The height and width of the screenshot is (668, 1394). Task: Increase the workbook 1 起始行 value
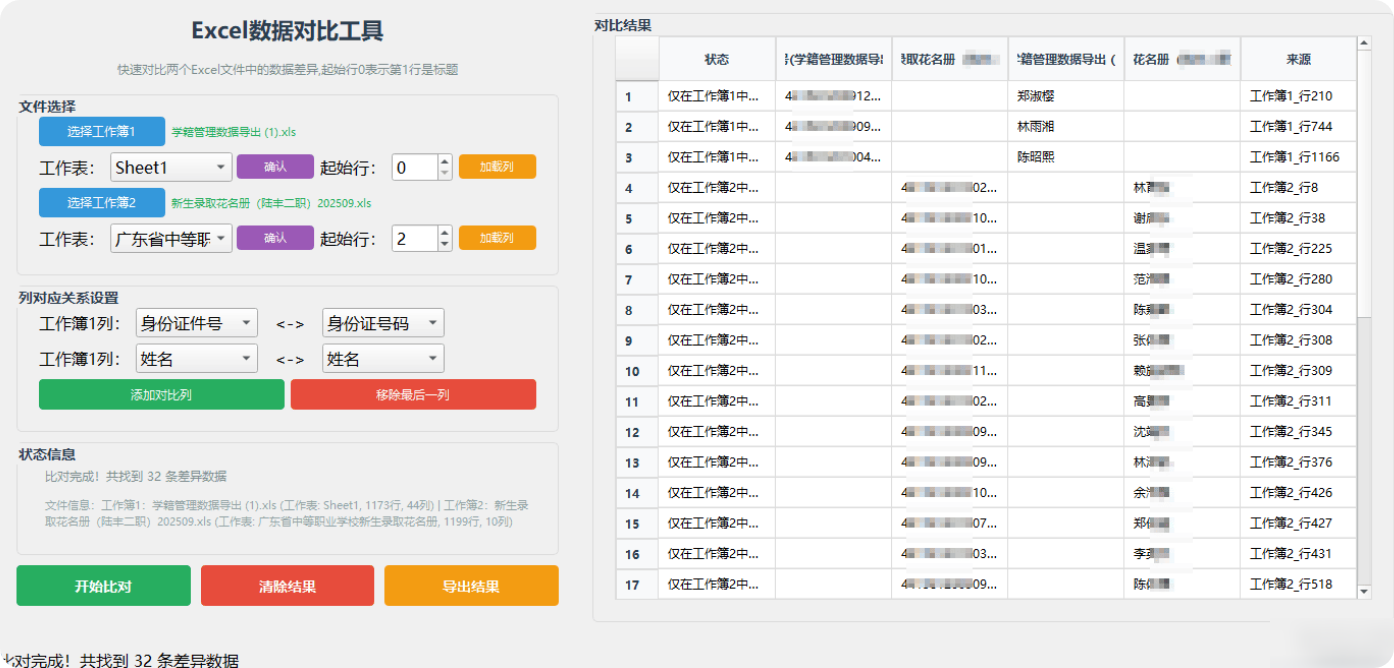click(x=445, y=161)
